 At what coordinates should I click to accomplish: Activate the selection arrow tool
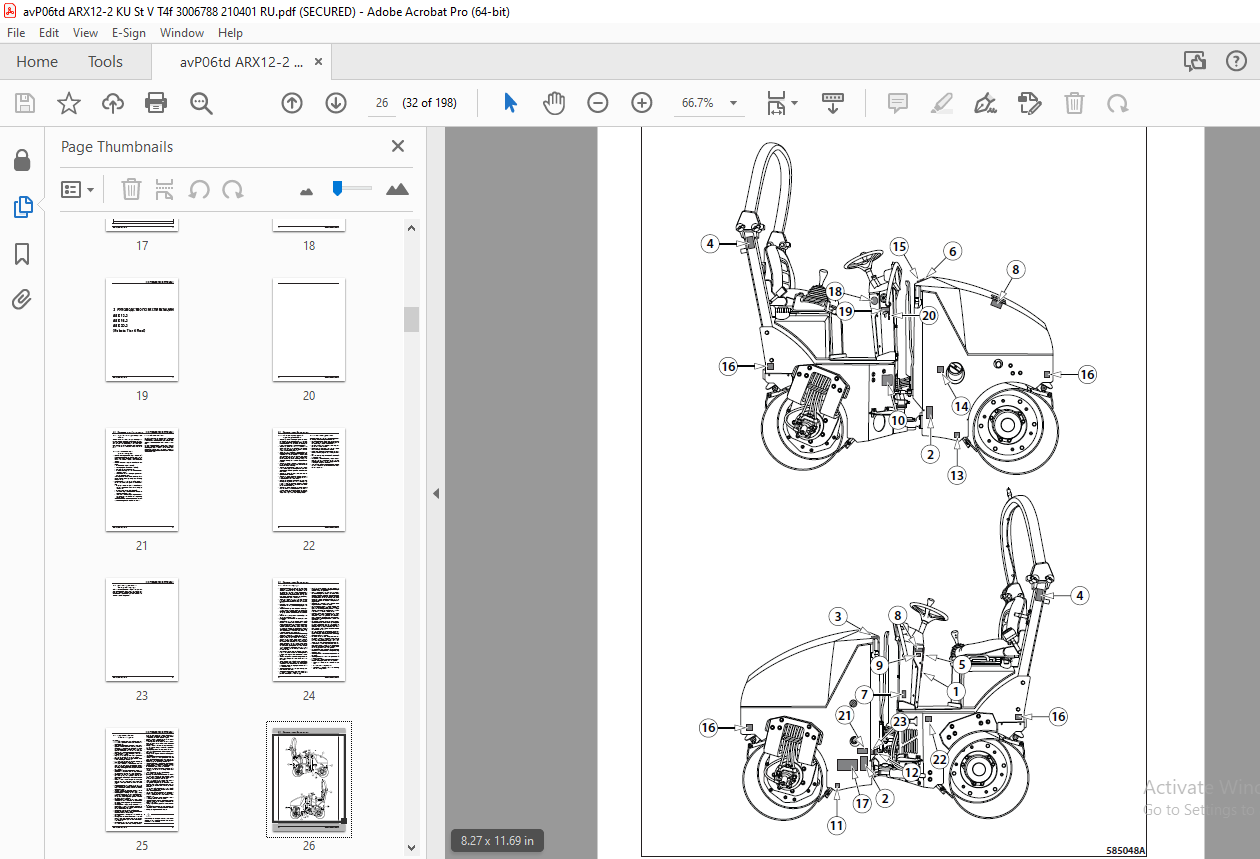tap(510, 102)
